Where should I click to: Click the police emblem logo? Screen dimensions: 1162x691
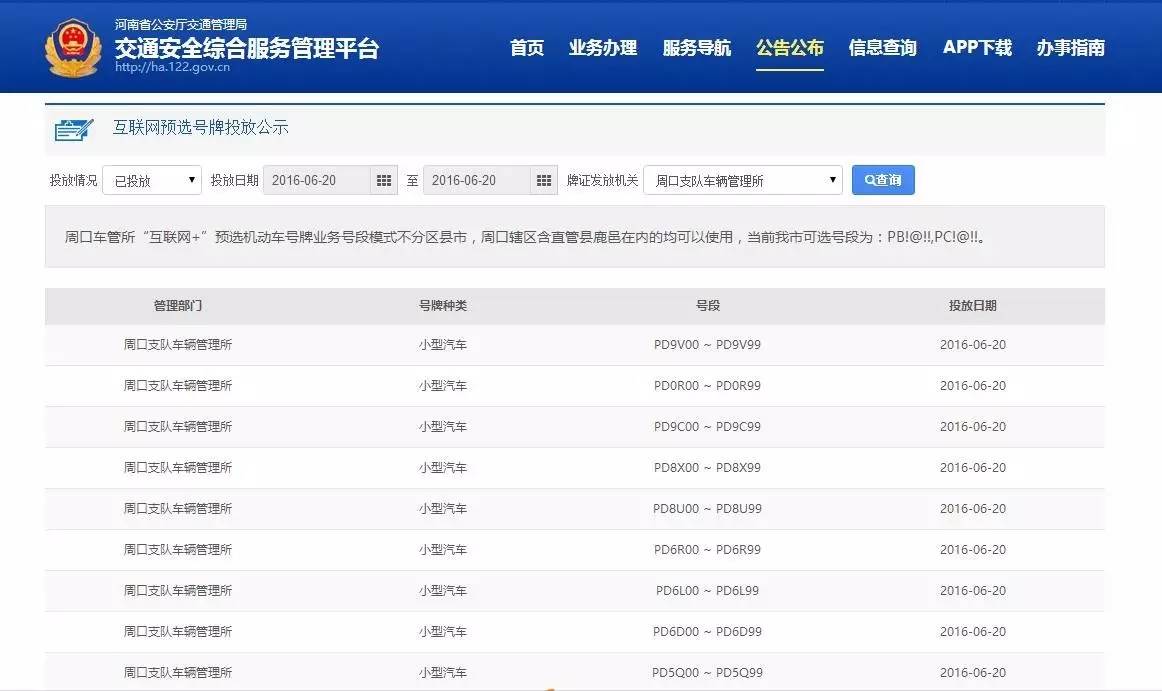tap(74, 45)
